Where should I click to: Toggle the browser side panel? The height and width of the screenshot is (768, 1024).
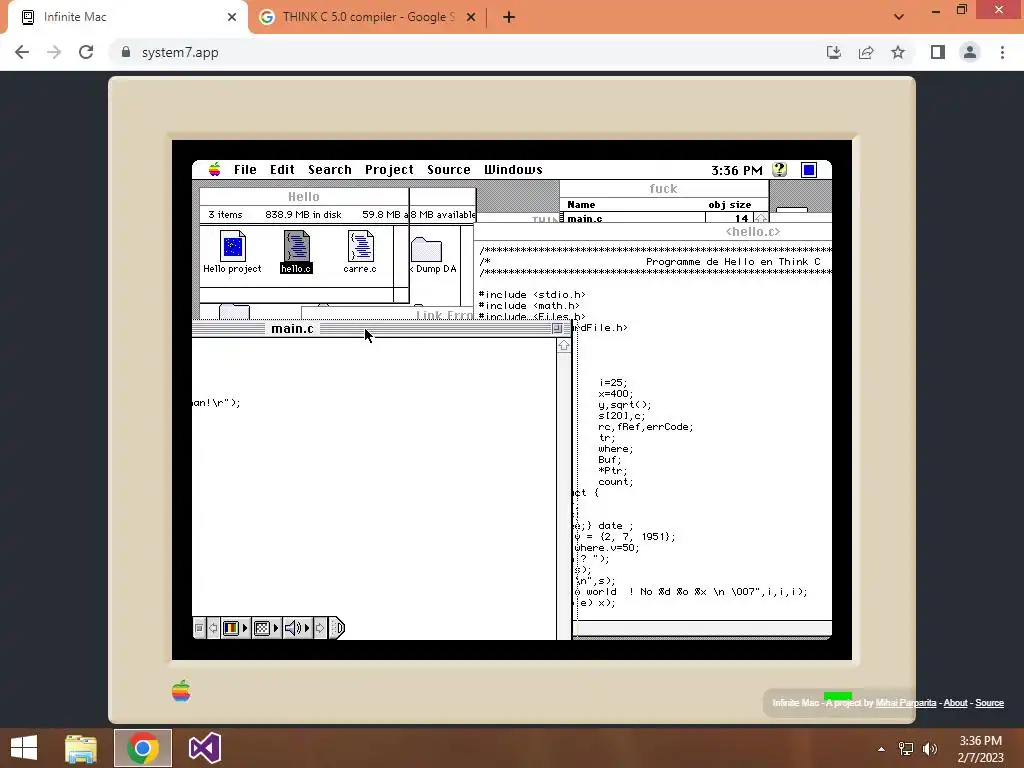click(938, 52)
